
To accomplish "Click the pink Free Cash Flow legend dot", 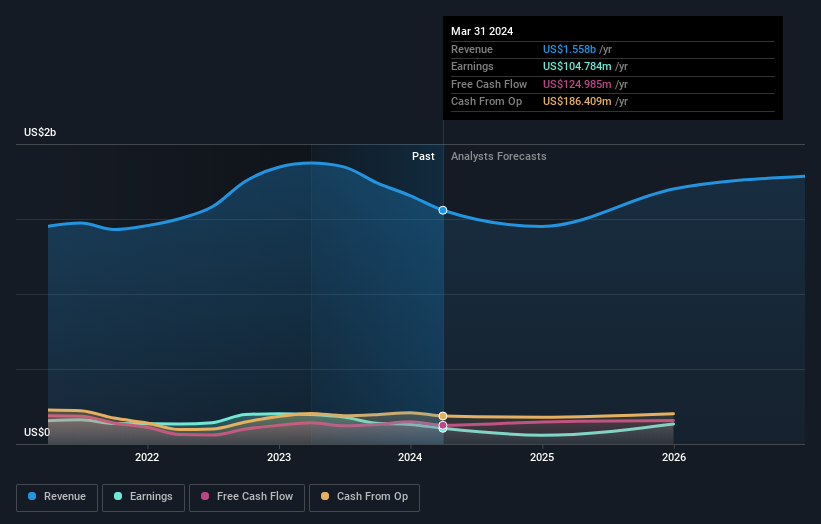I will point(205,496).
